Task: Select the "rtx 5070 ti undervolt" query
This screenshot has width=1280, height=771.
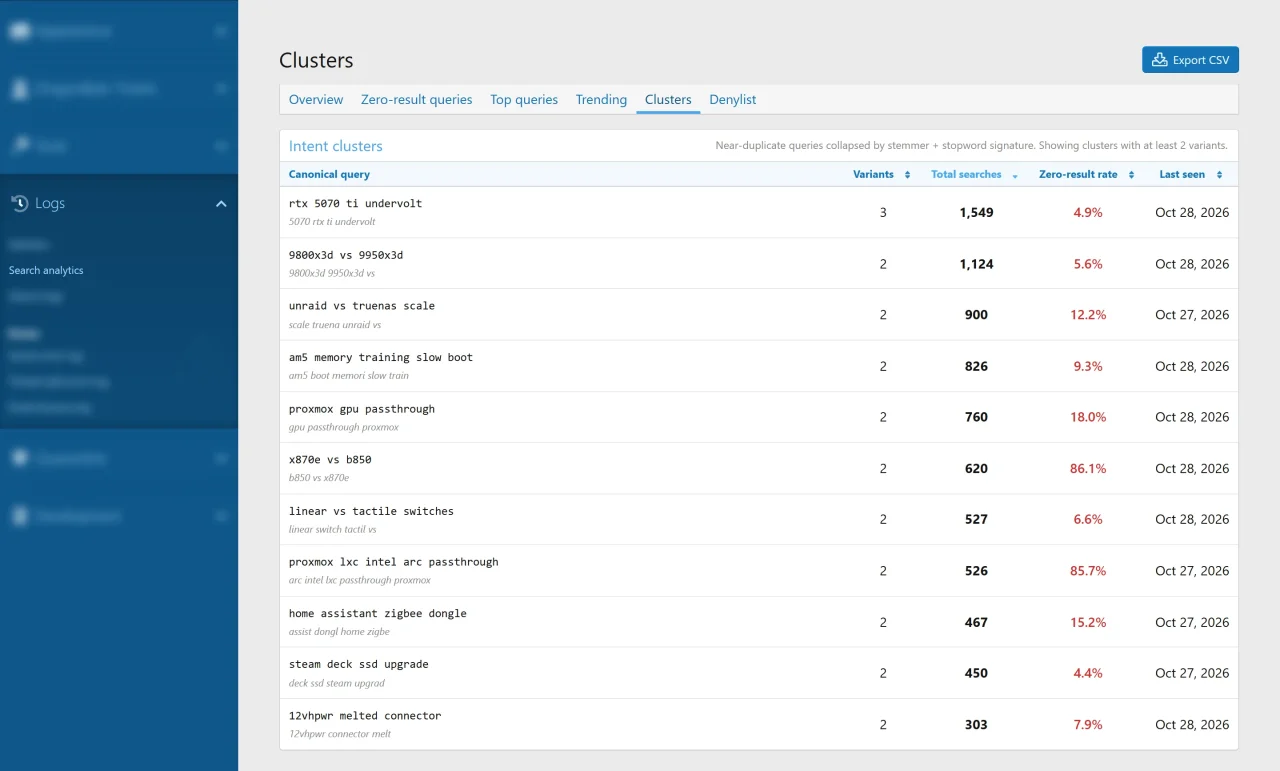Action: pyautogui.click(x=355, y=204)
